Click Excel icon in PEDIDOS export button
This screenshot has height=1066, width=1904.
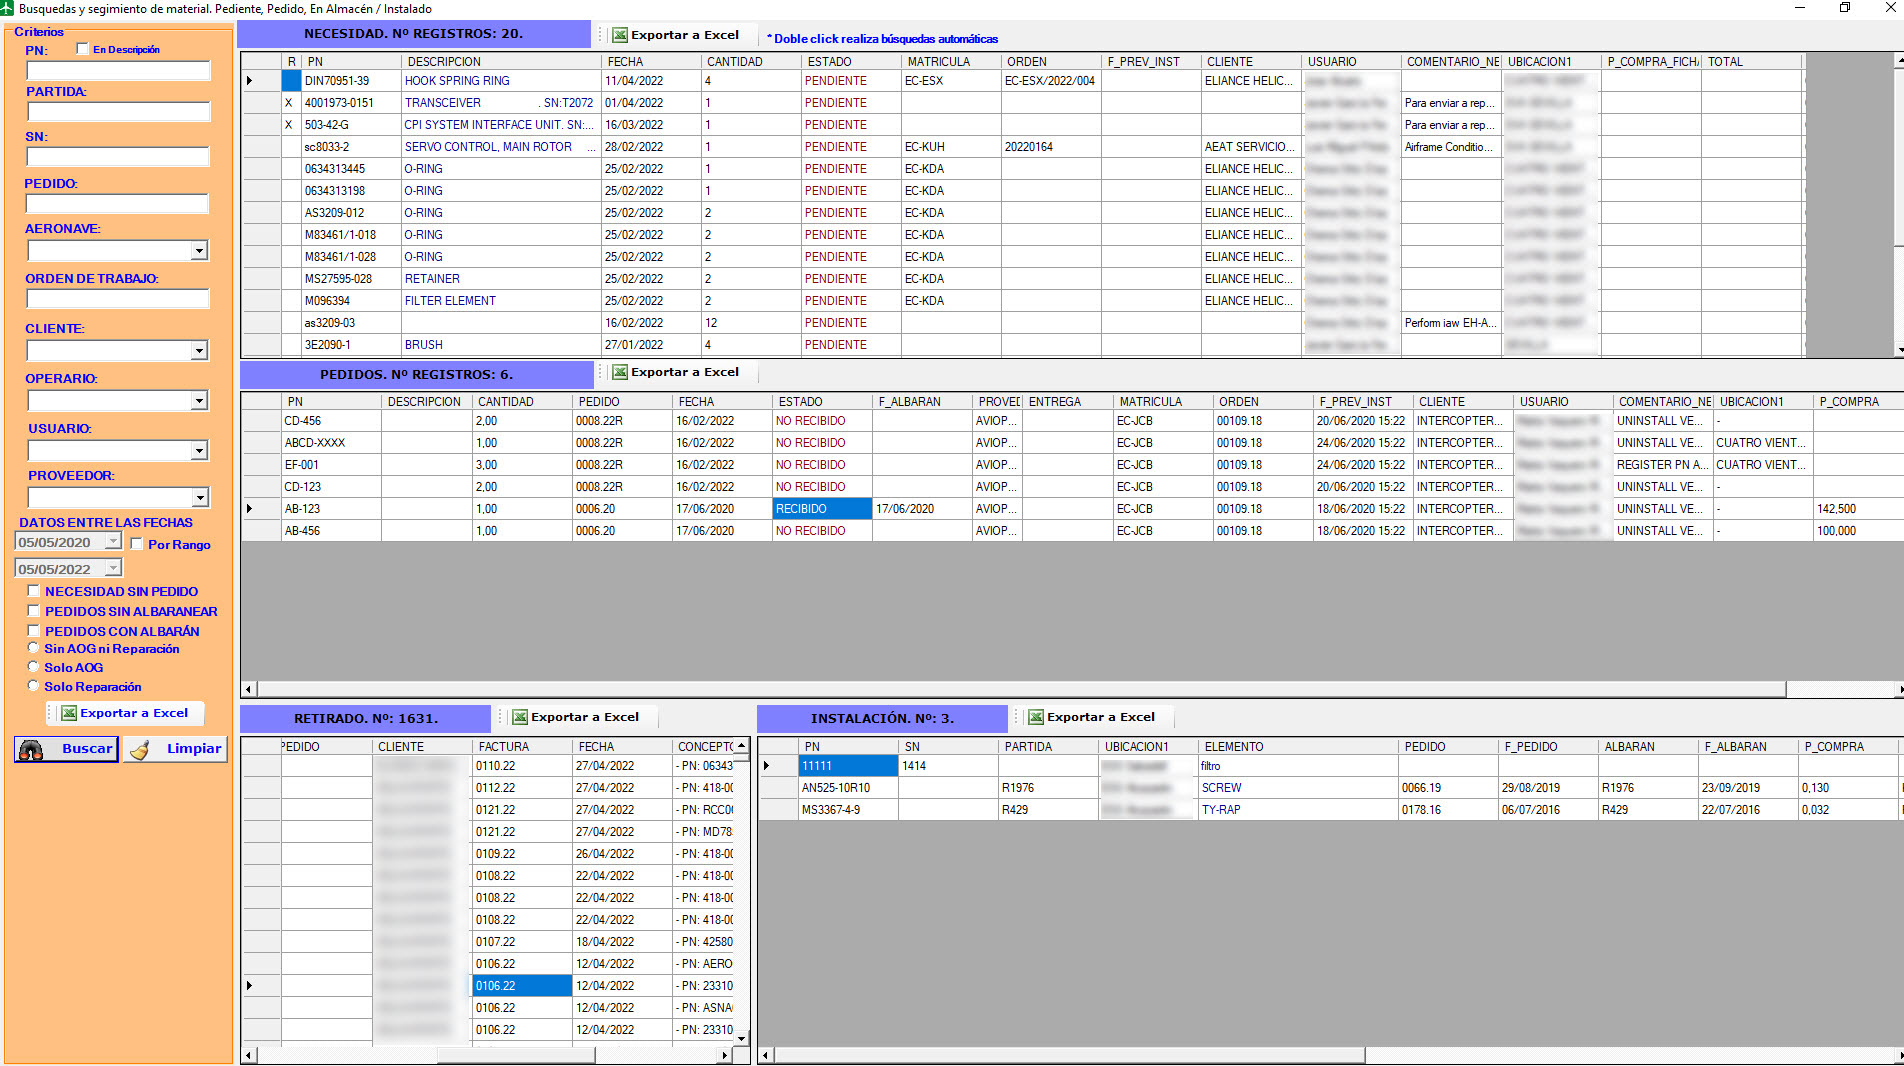(620, 372)
